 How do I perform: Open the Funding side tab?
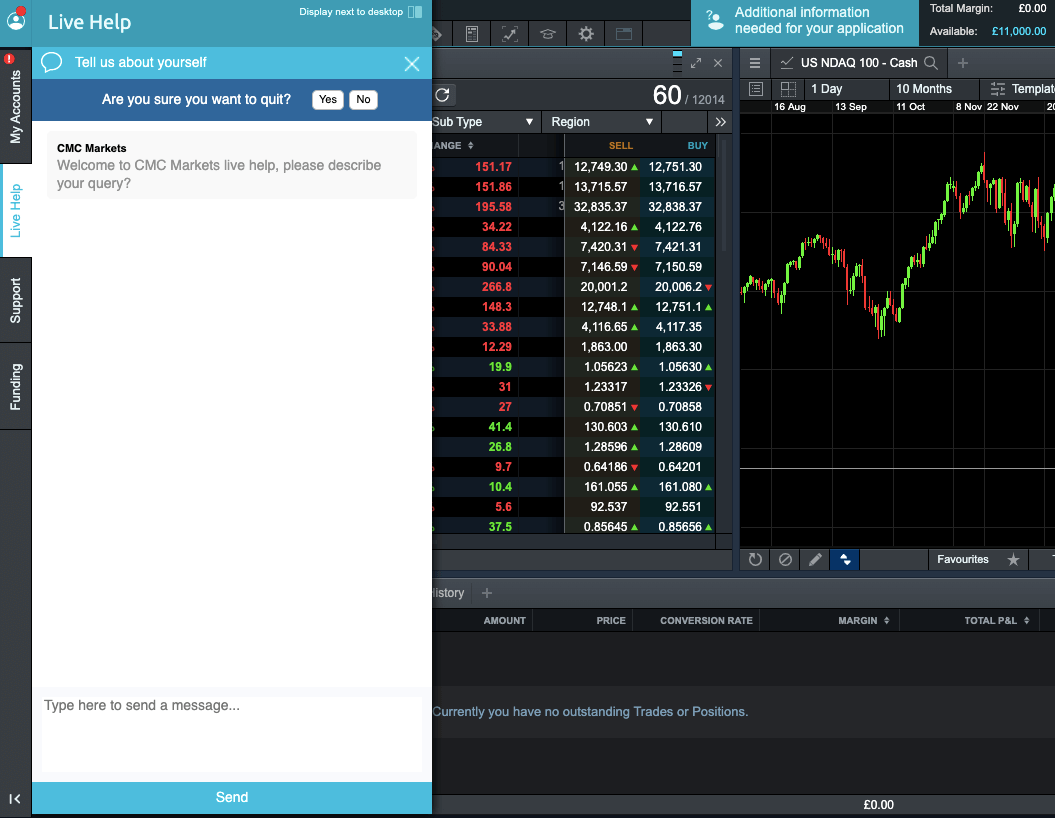point(15,387)
